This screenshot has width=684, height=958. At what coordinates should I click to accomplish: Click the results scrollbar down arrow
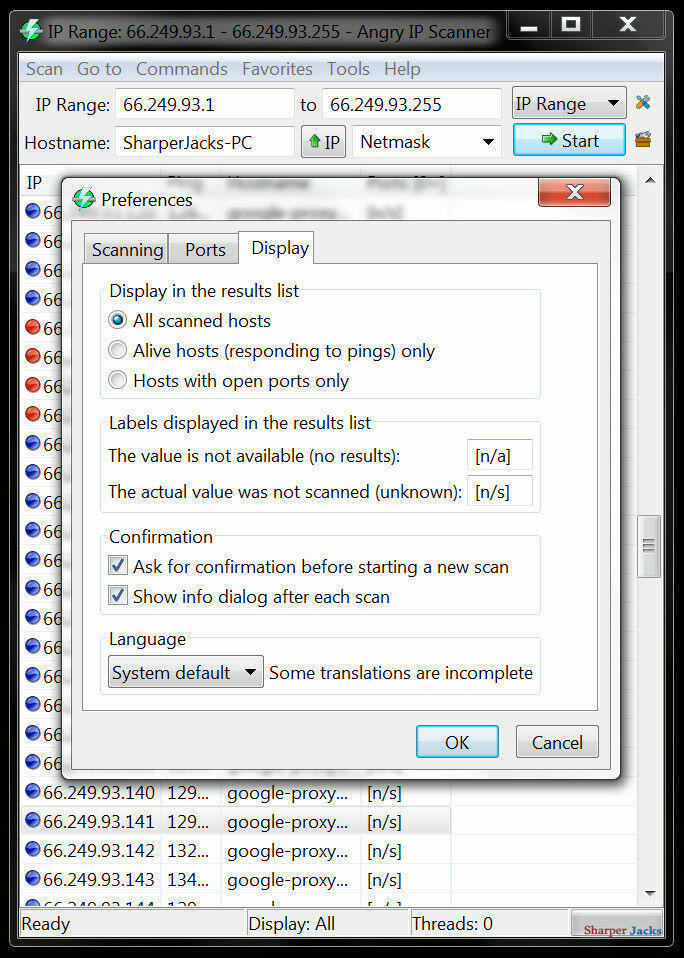pyautogui.click(x=650, y=894)
